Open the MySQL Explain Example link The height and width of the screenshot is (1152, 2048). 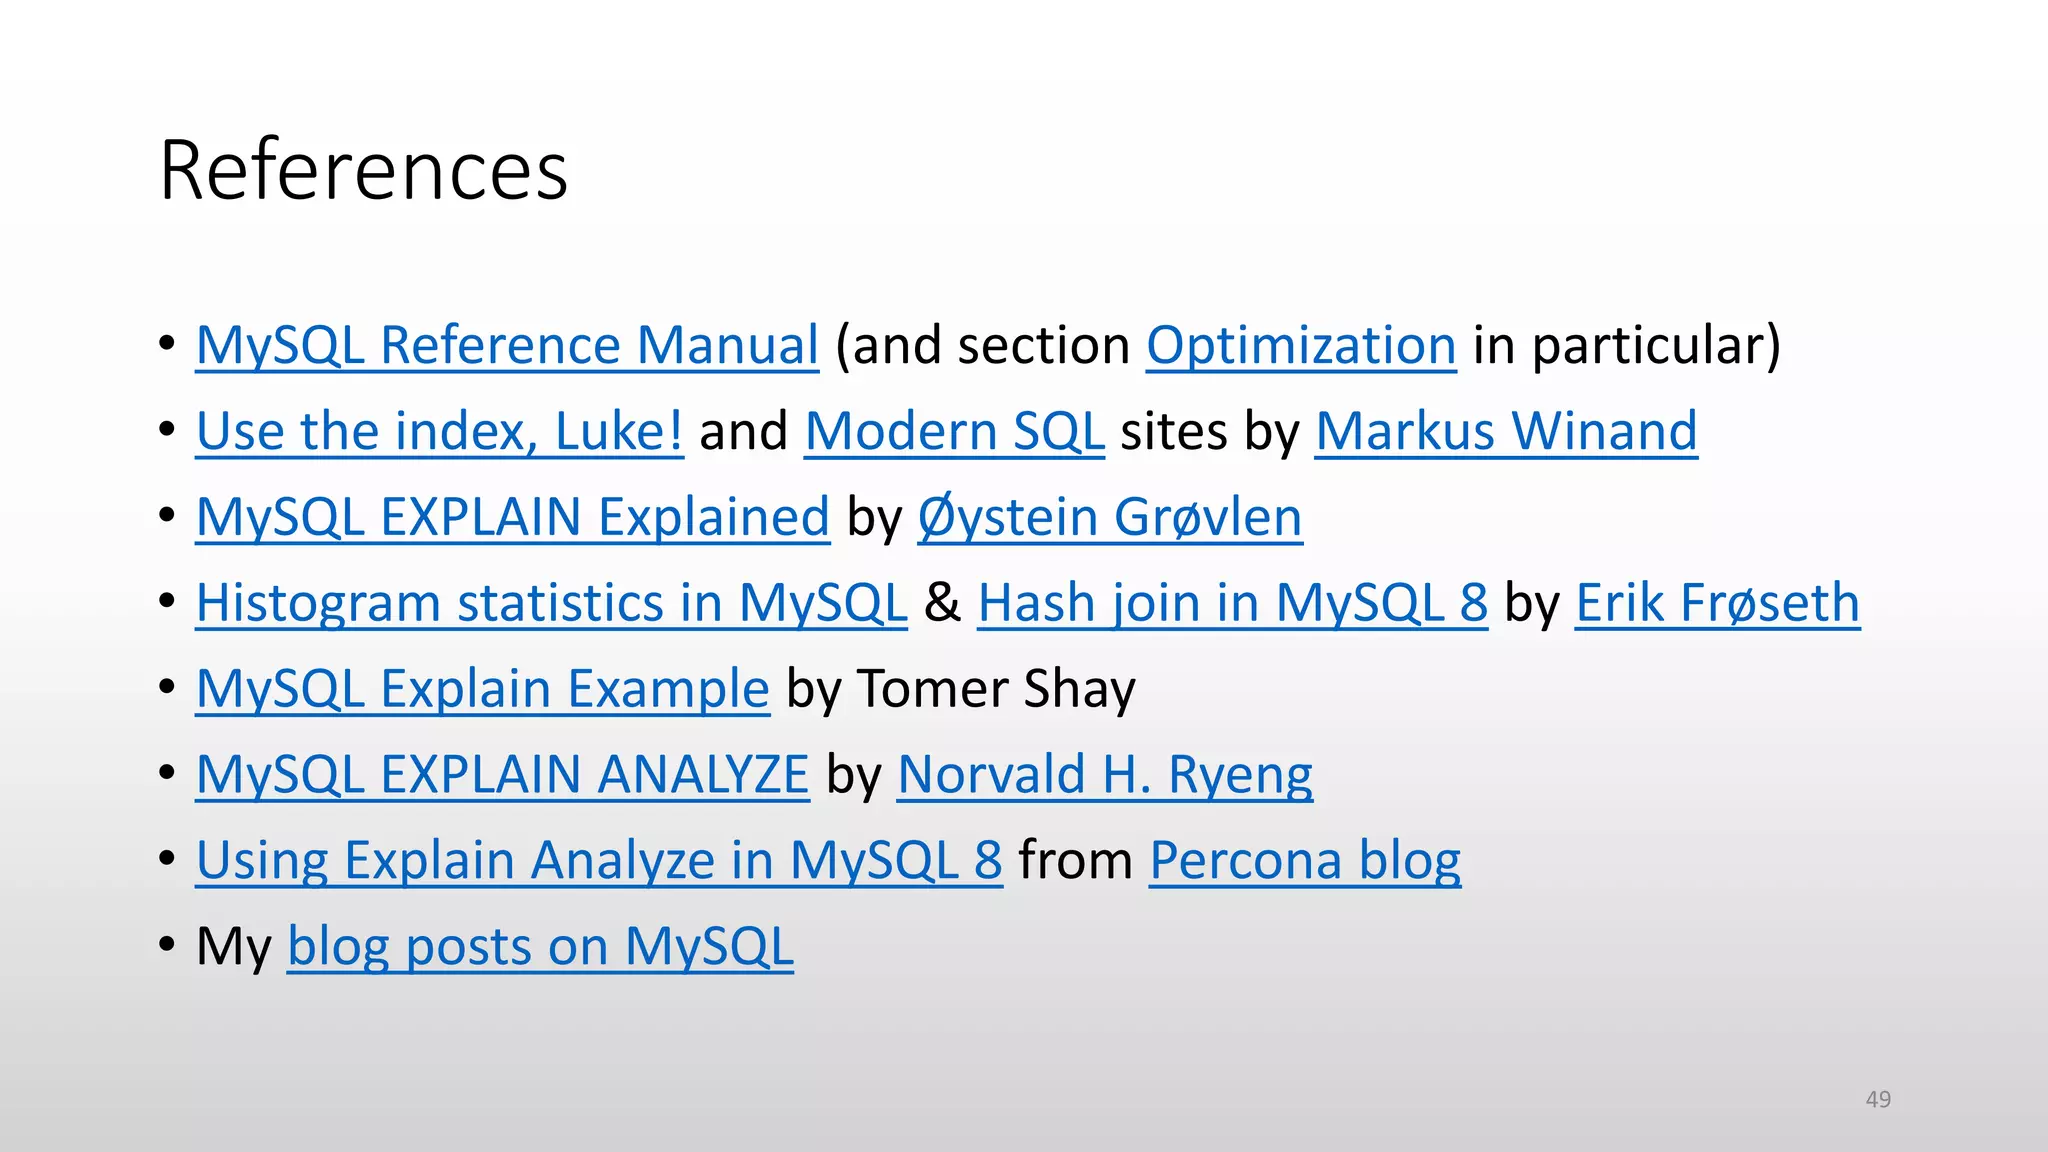(483, 690)
